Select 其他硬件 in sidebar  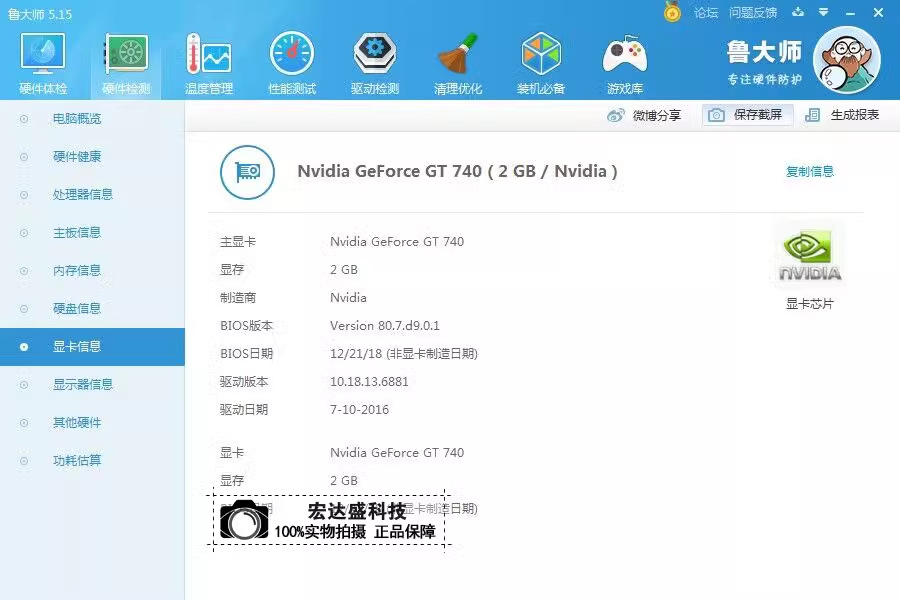pyautogui.click(x=92, y=423)
